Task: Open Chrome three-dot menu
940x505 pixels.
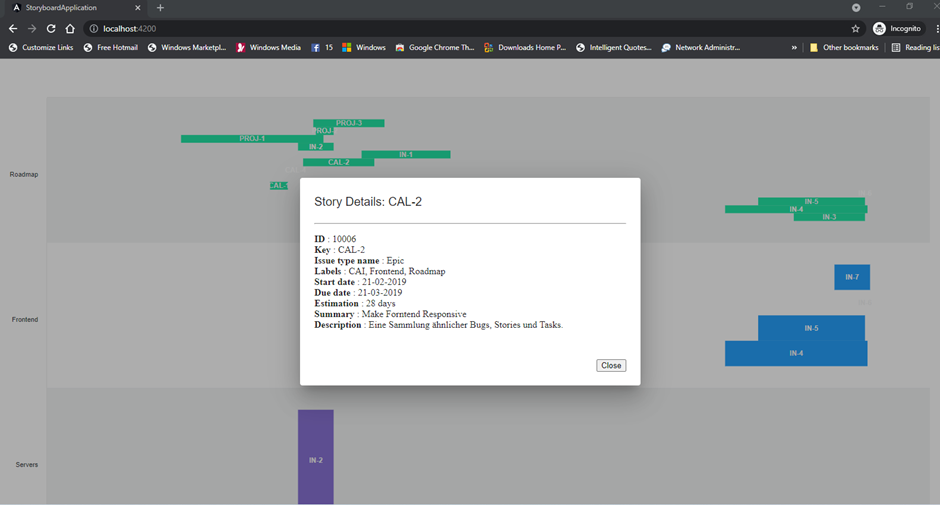Action: coord(936,29)
